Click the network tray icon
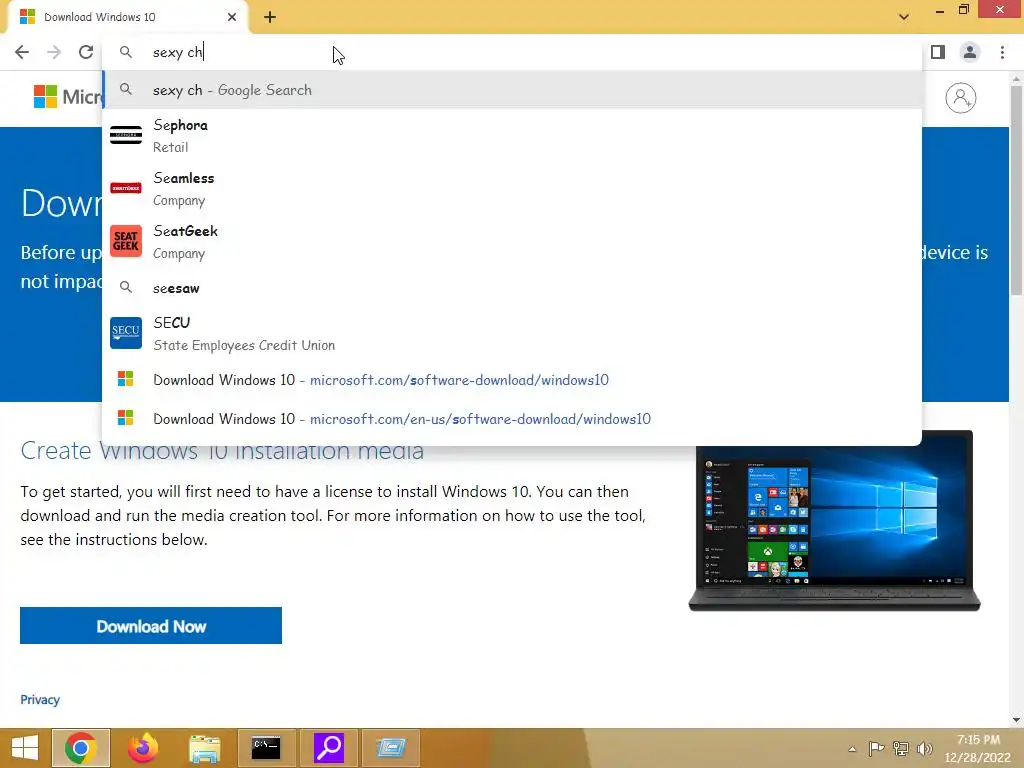The image size is (1024, 768). coord(901,748)
